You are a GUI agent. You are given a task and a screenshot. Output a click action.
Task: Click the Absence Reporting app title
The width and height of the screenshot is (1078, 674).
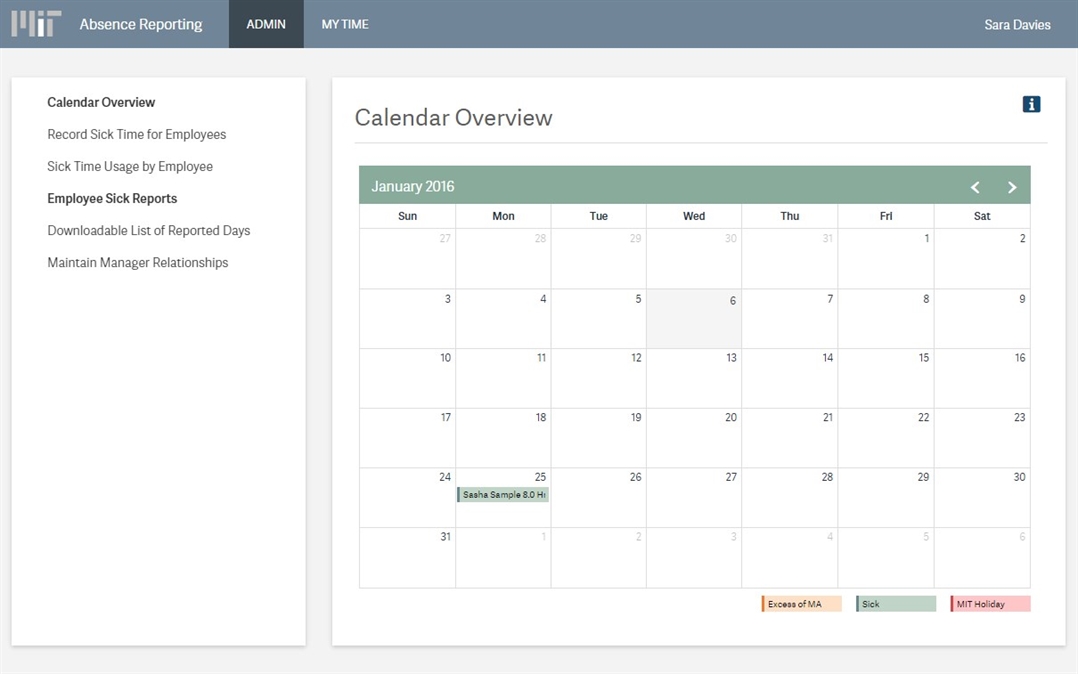pyautogui.click(x=141, y=24)
